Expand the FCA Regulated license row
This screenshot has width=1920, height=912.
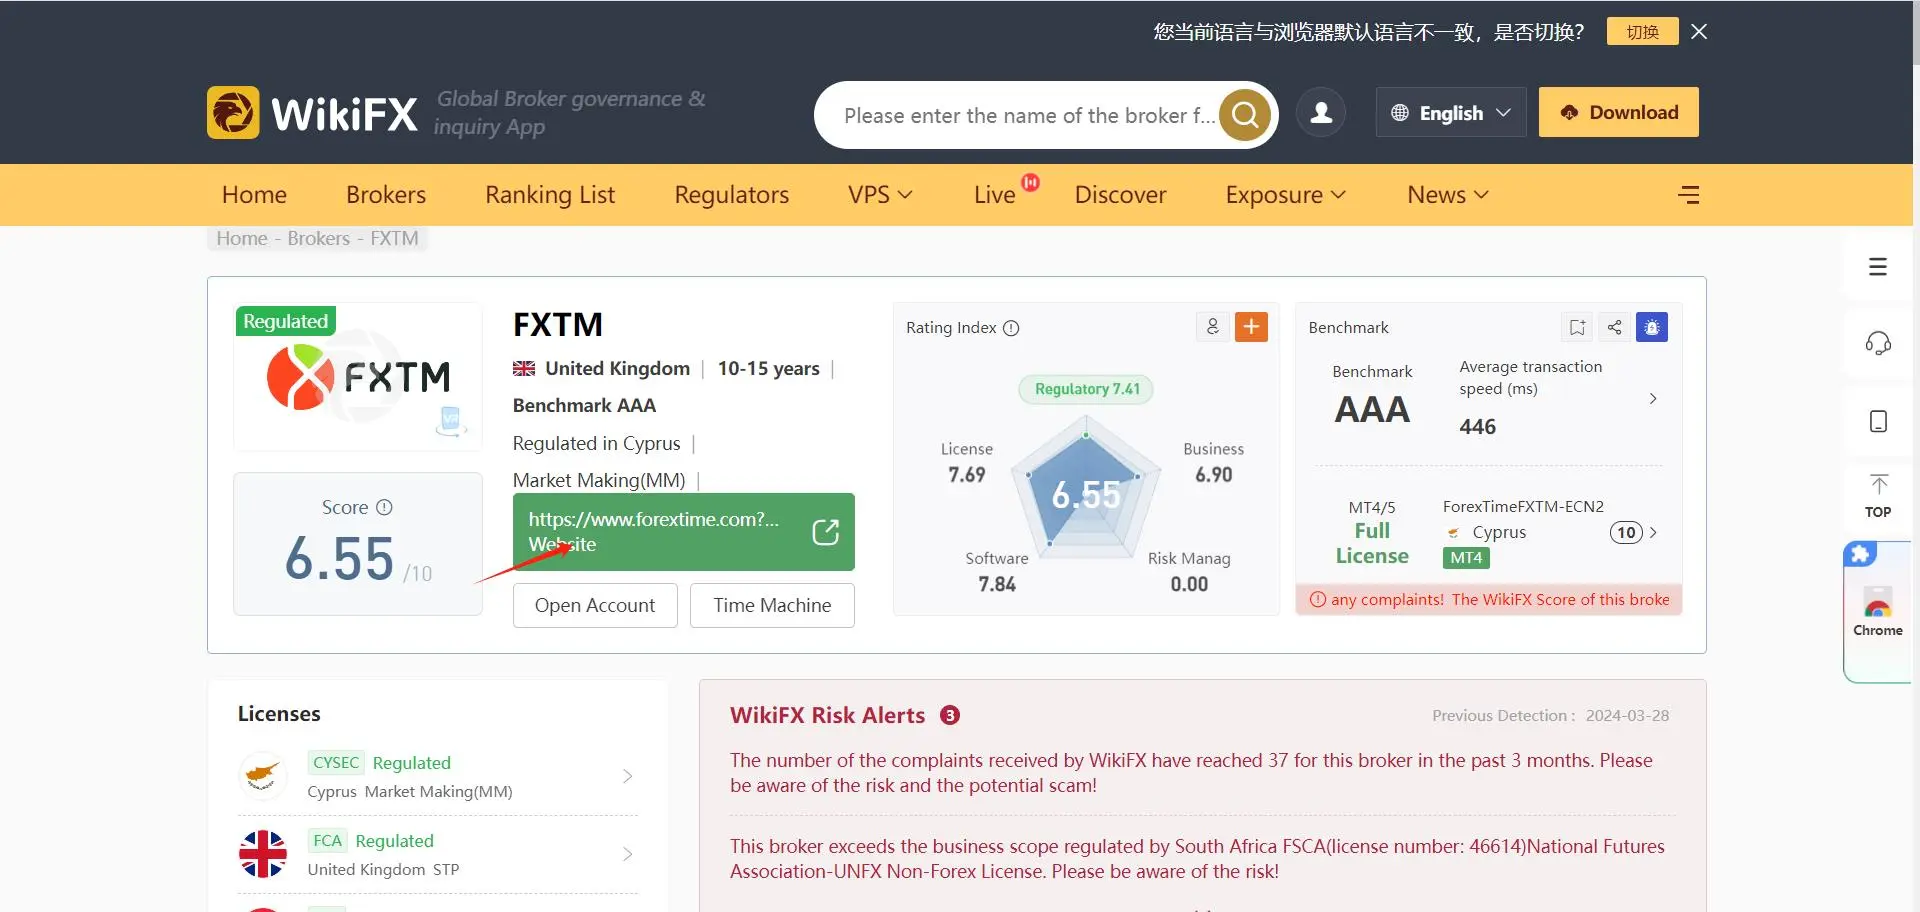click(x=438, y=854)
